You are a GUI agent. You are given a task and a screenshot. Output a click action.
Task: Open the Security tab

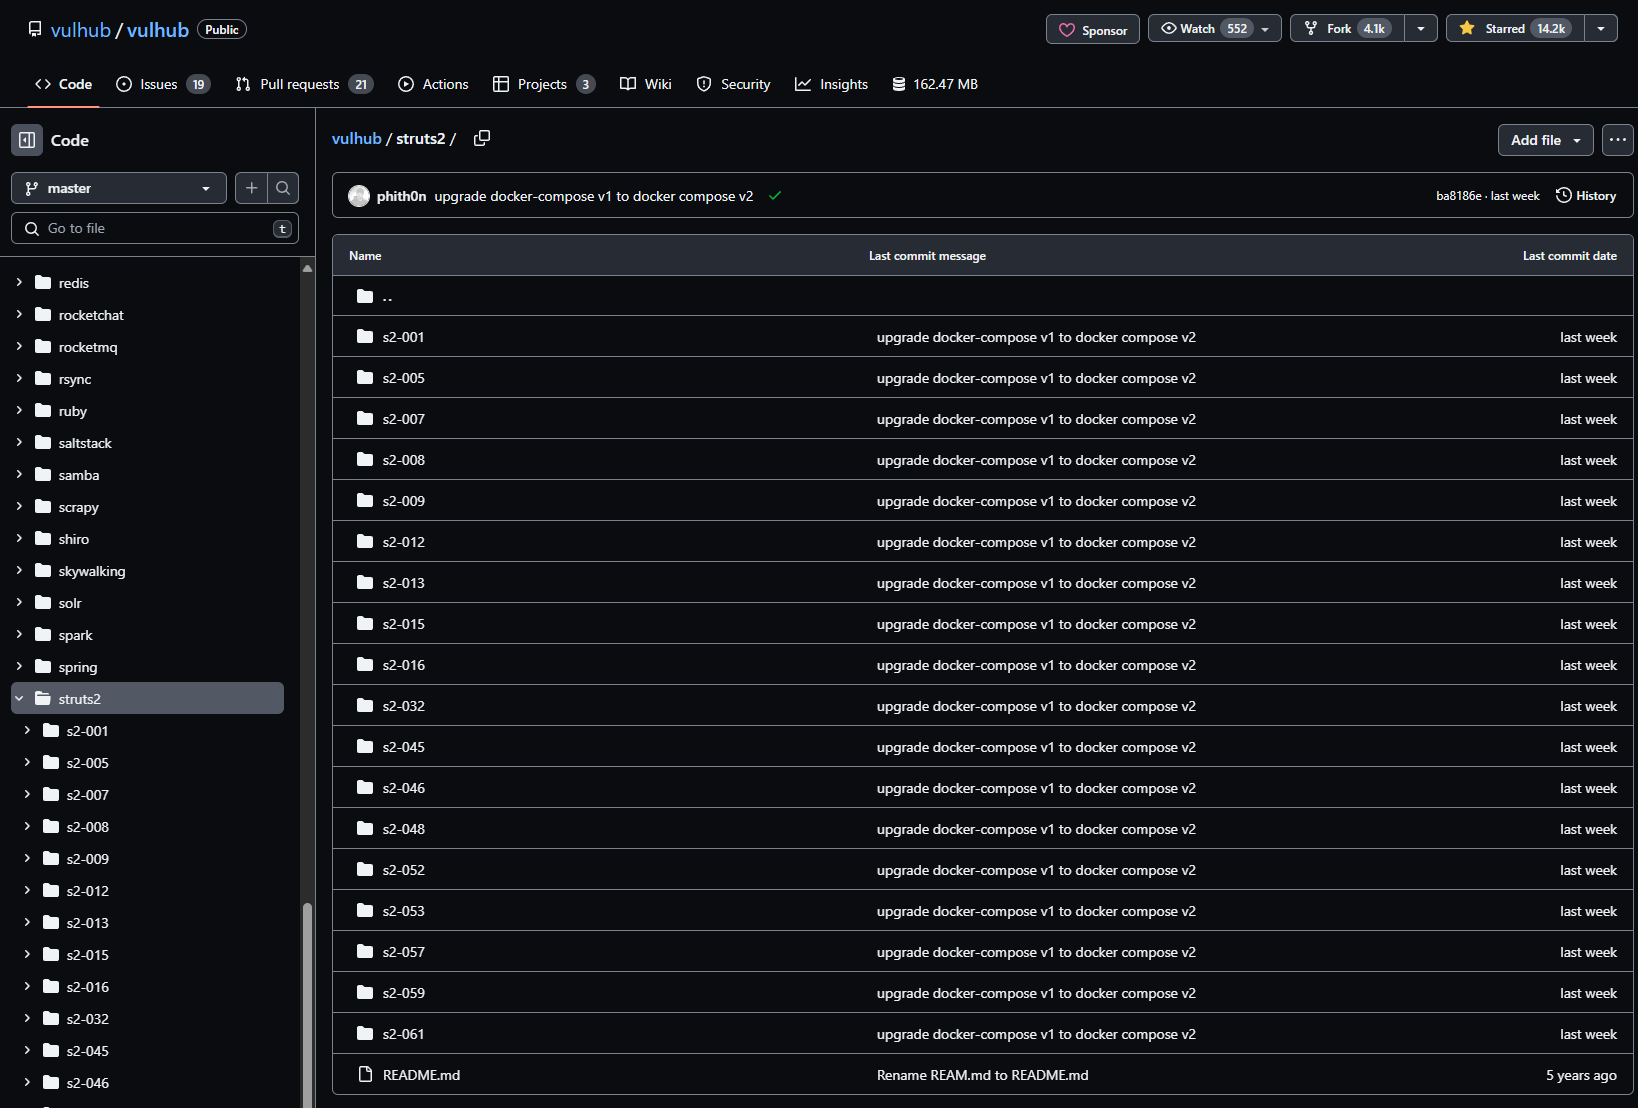pos(733,84)
